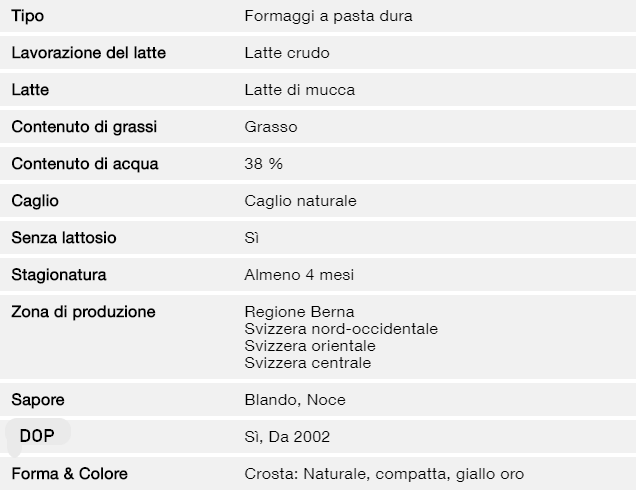Click "Svizzera nord-occidentale" in production zones
The width and height of the screenshot is (638, 491).
341,329
